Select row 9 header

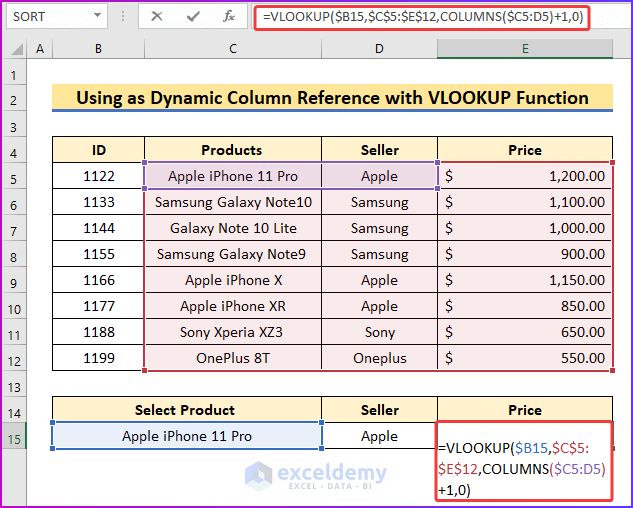click(x=14, y=280)
